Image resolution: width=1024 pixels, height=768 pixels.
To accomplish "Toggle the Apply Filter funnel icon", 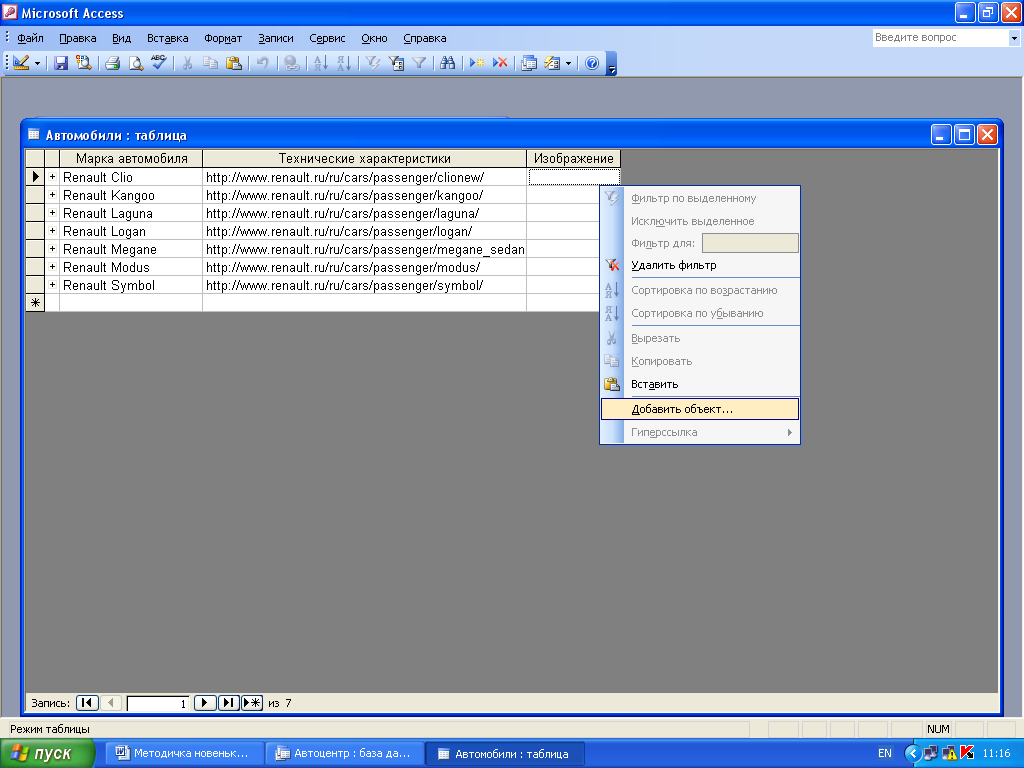I will pyautogui.click(x=419, y=63).
